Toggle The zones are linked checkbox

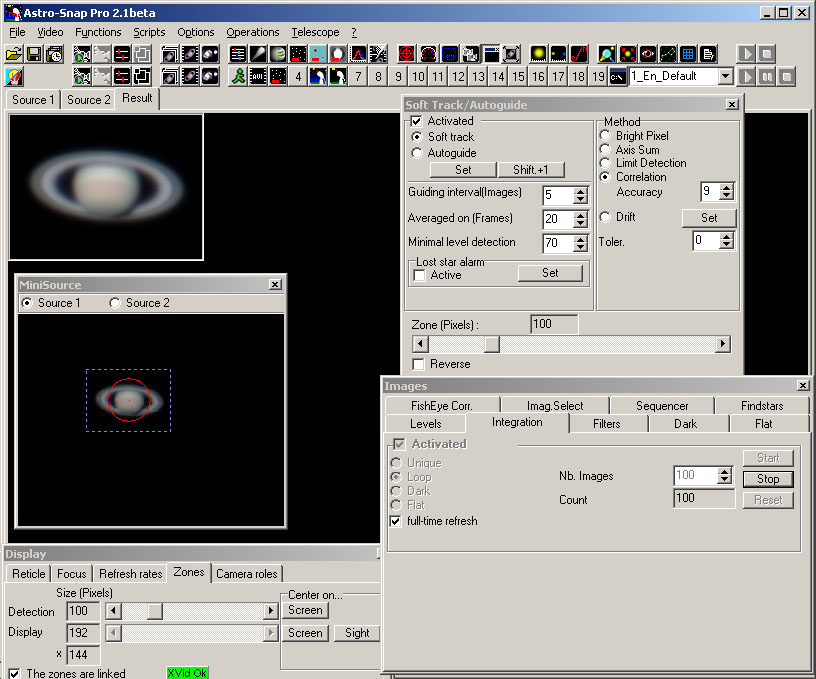[x=14, y=673]
